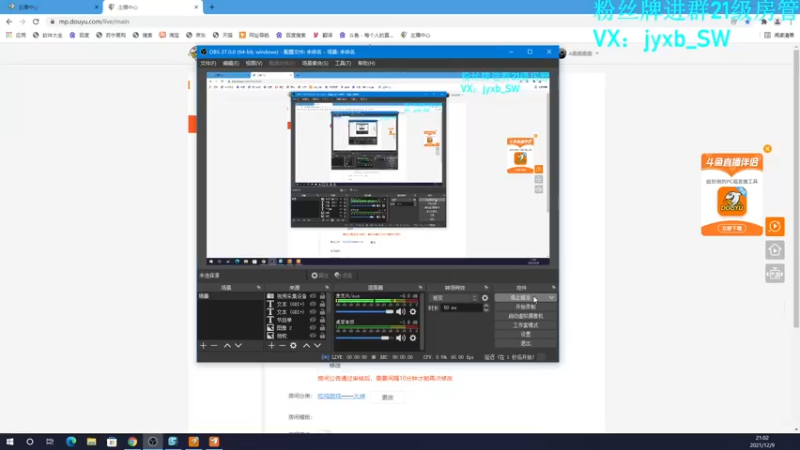Switch to OBS Studio from the taskbar
This screenshot has width=800, height=450.
coord(153,441)
